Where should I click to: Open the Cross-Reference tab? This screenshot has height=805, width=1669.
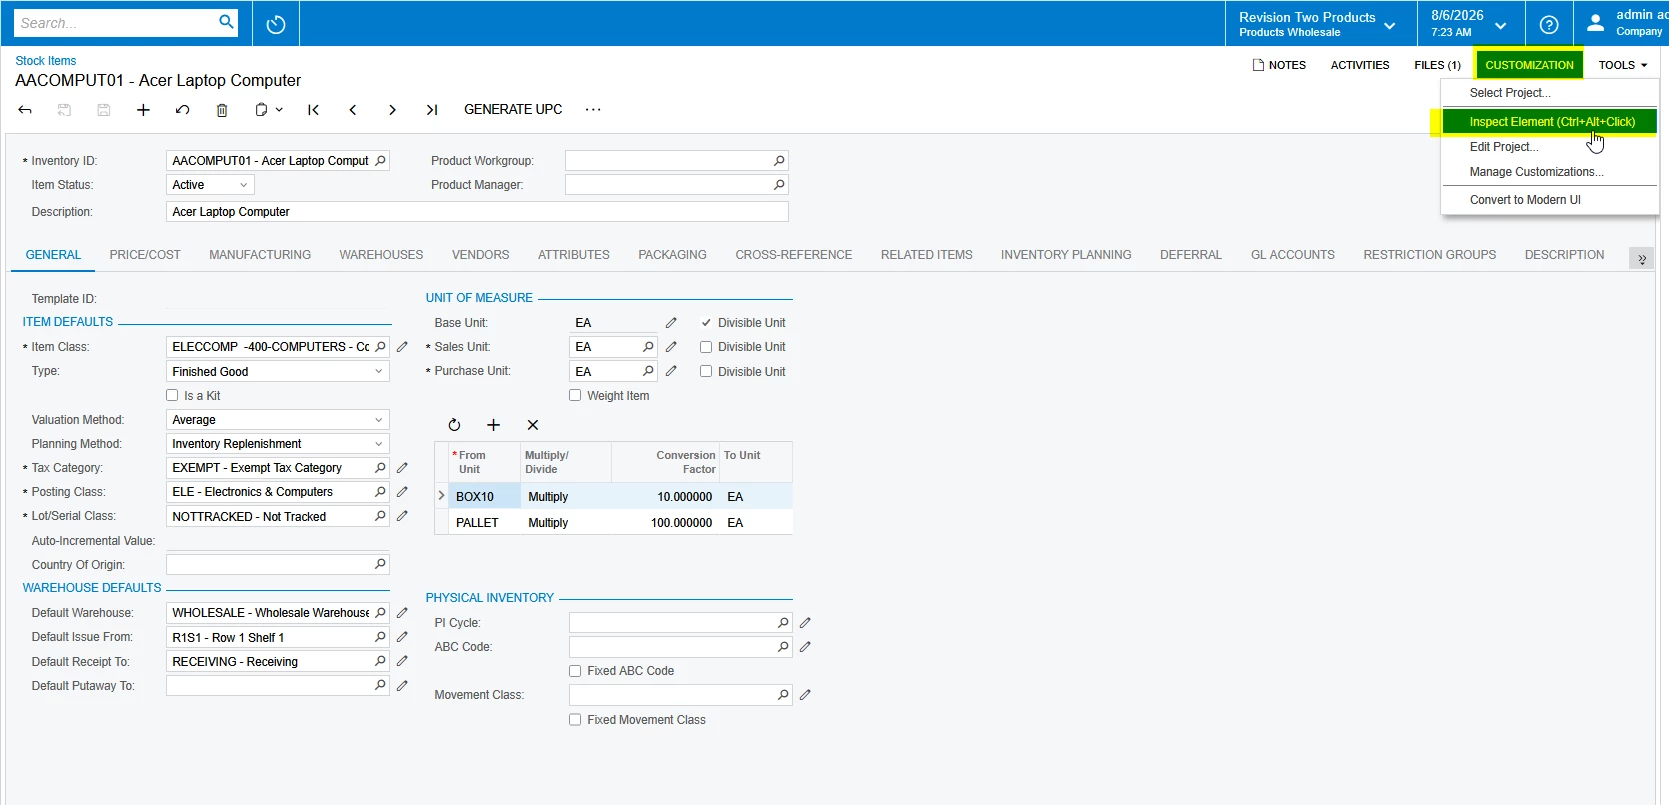(794, 255)
